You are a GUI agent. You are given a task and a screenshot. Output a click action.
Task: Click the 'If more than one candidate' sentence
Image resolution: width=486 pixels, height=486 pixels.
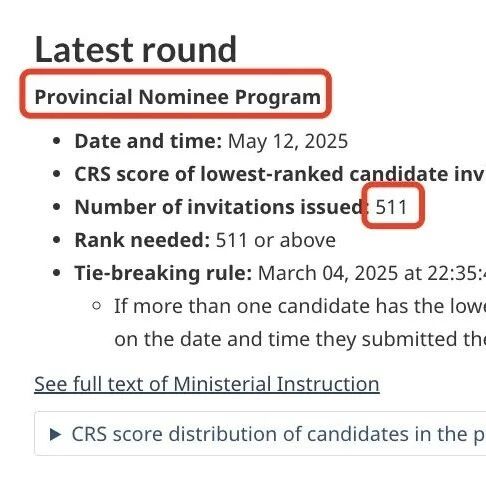coord(300,306)
